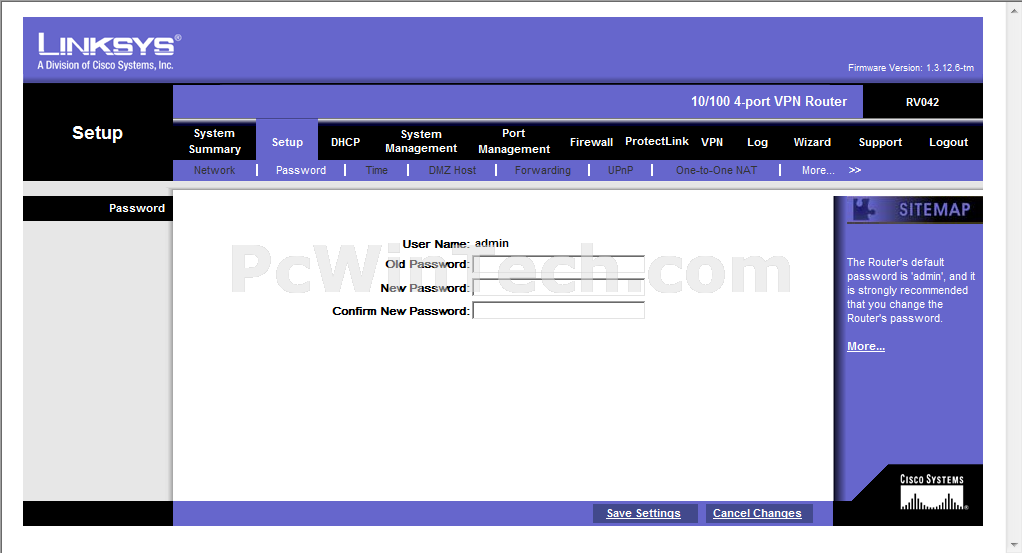Click the Cancel Changes button
The image size is (1022, 553).
click(x=757, y=513)
